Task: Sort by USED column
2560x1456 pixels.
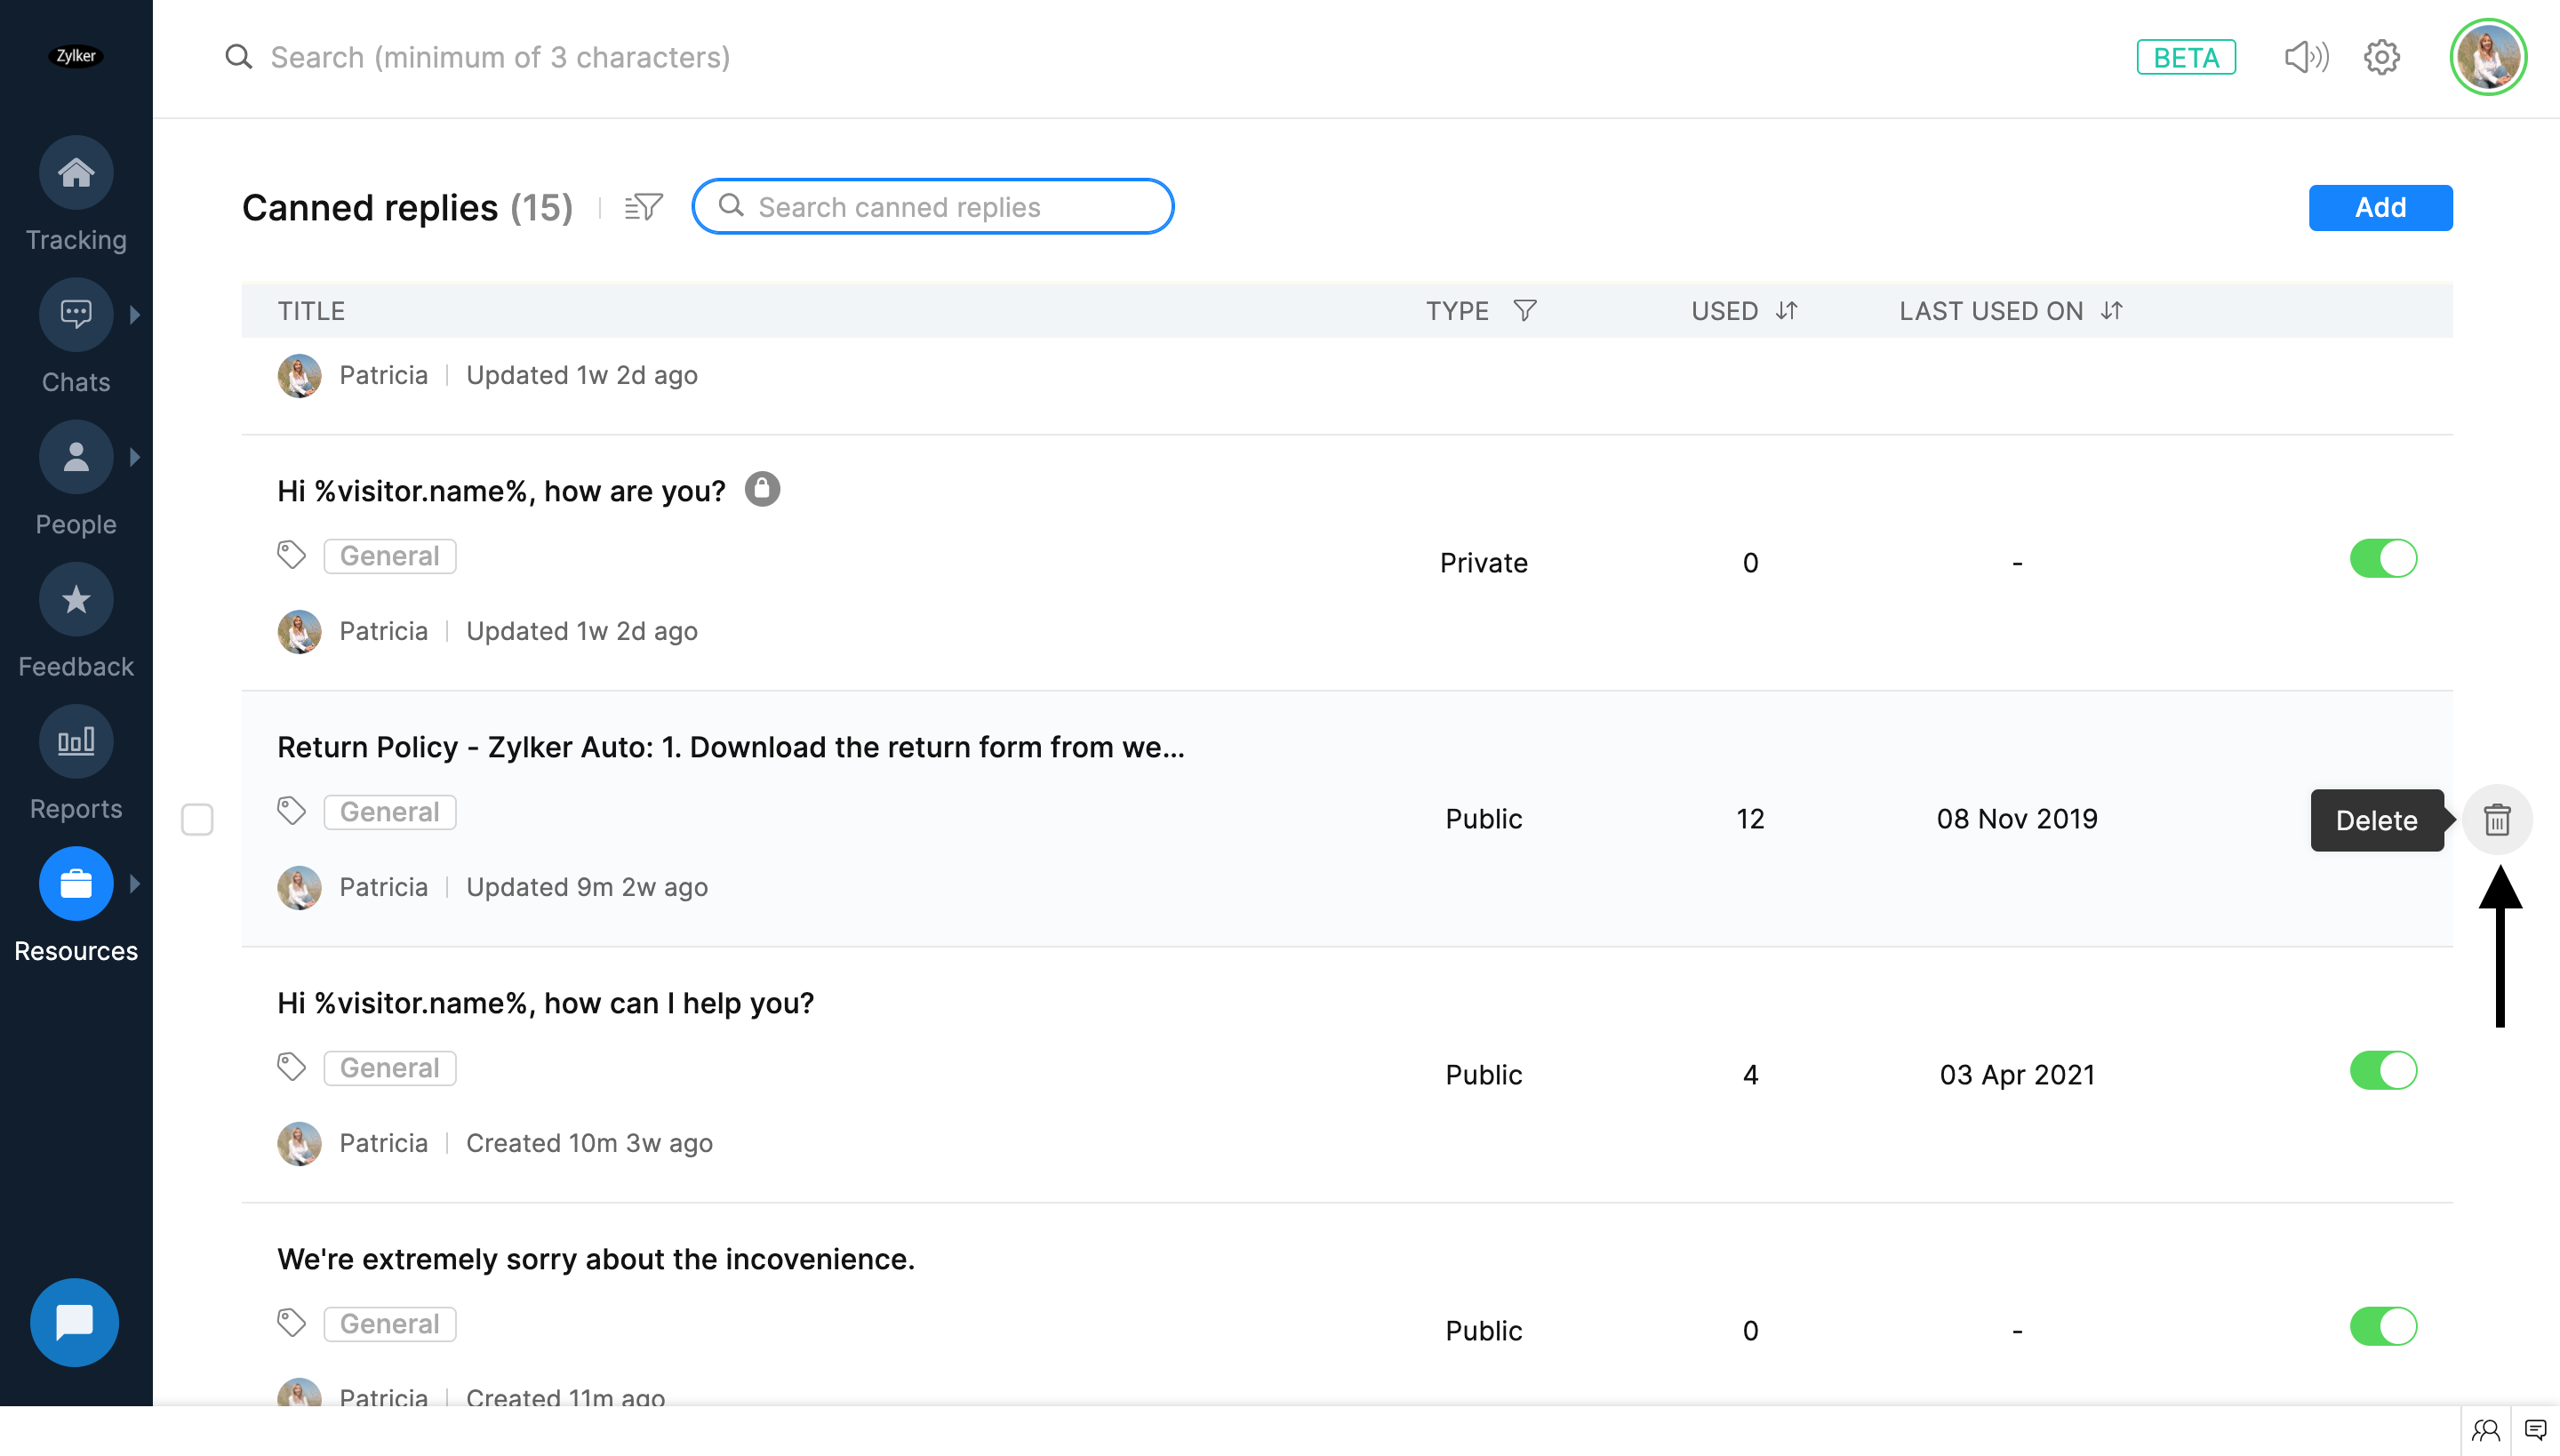Action: click(1786, 311)
